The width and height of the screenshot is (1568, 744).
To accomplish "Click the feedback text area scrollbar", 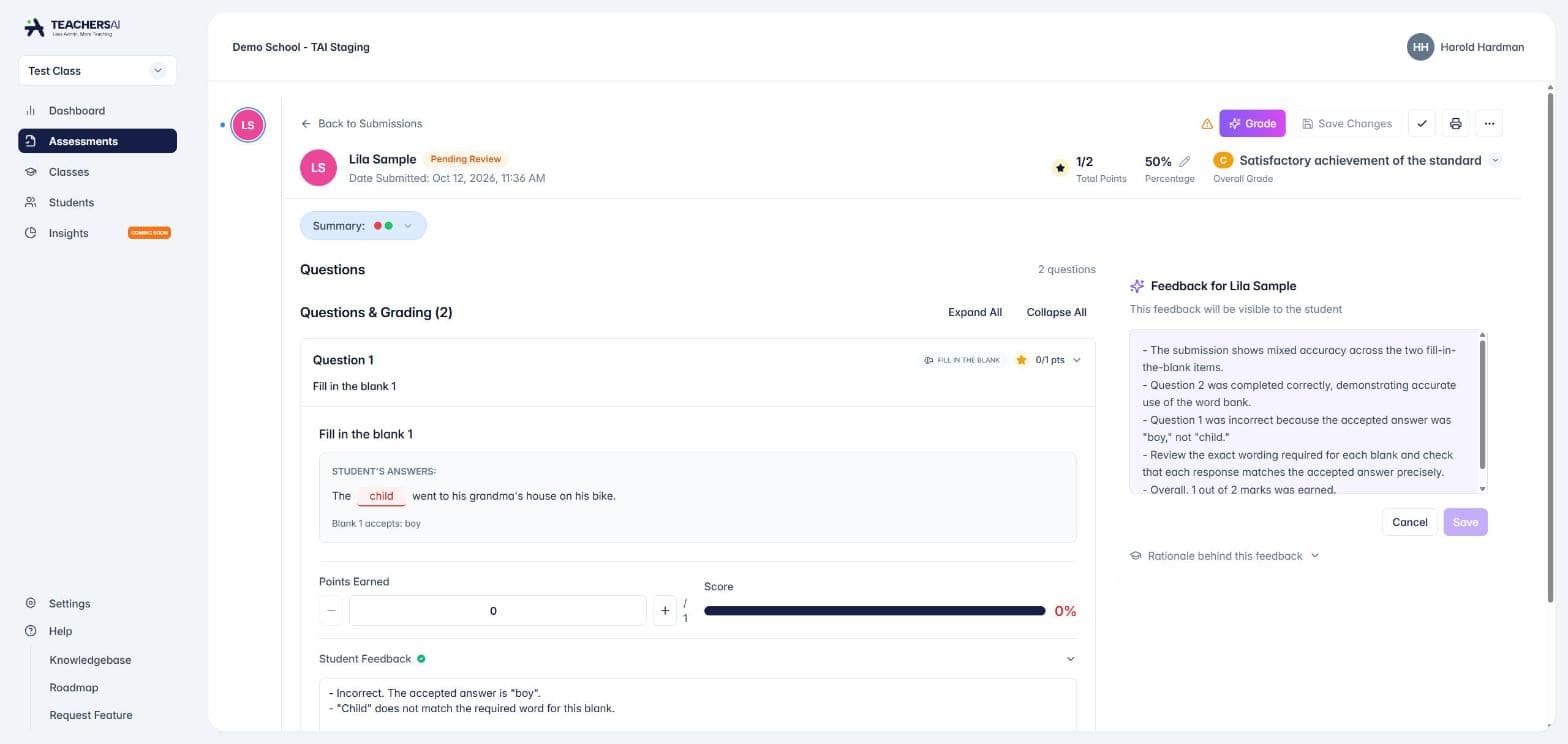I will (x=1482, y=404).
